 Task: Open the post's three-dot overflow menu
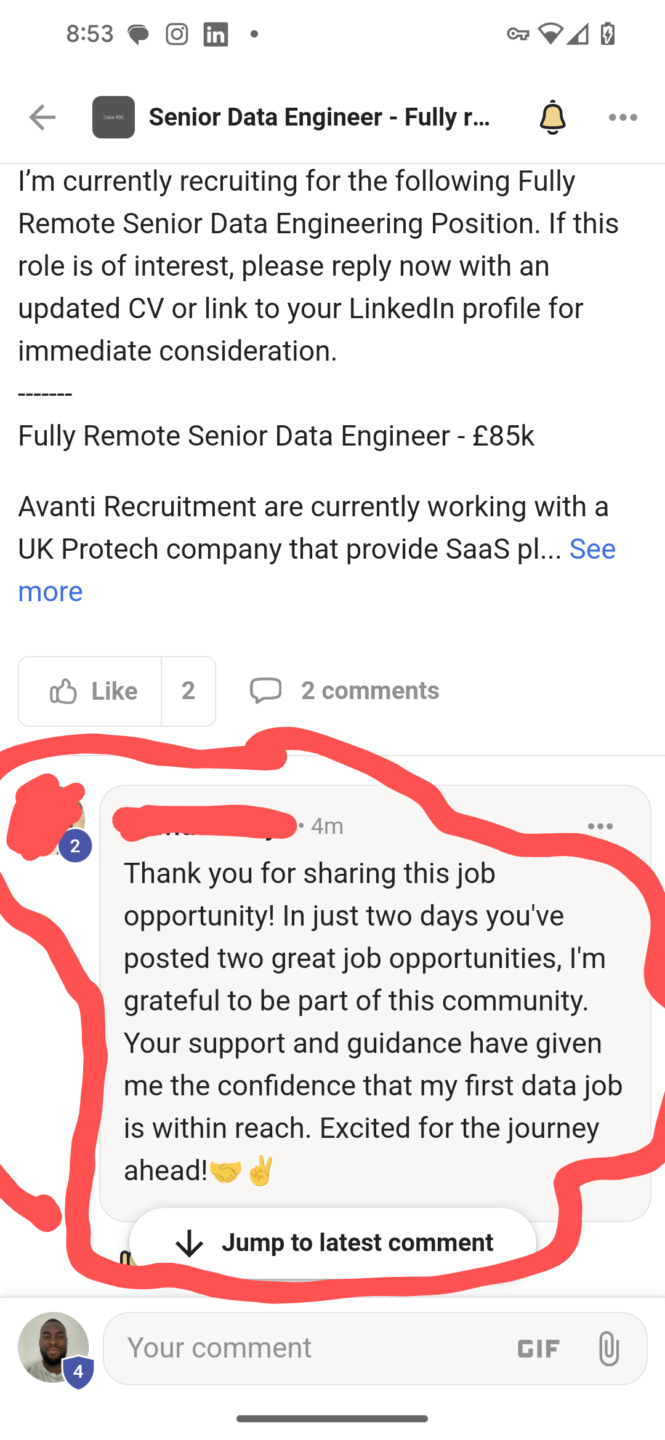click(622, 116)
